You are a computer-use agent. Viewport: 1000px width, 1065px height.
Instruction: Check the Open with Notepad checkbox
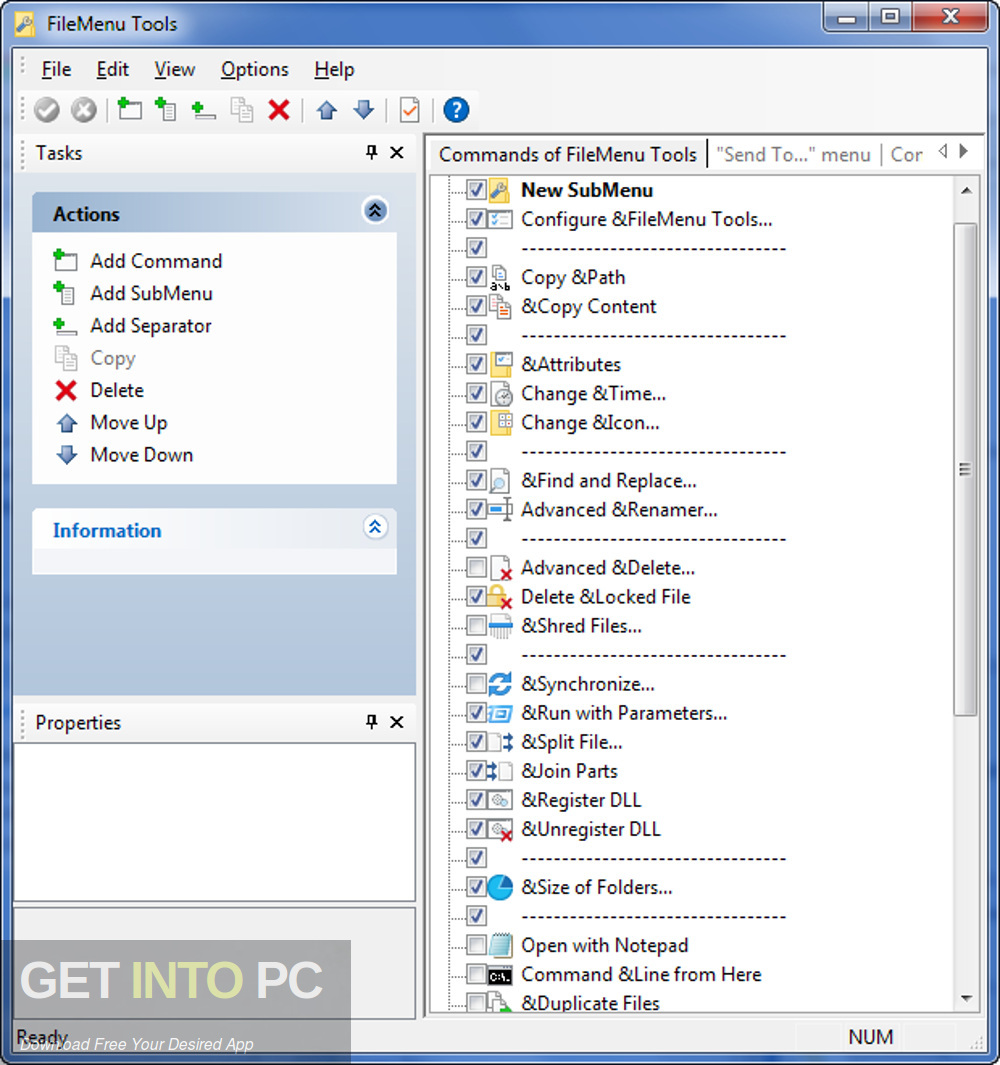[477, 945]
